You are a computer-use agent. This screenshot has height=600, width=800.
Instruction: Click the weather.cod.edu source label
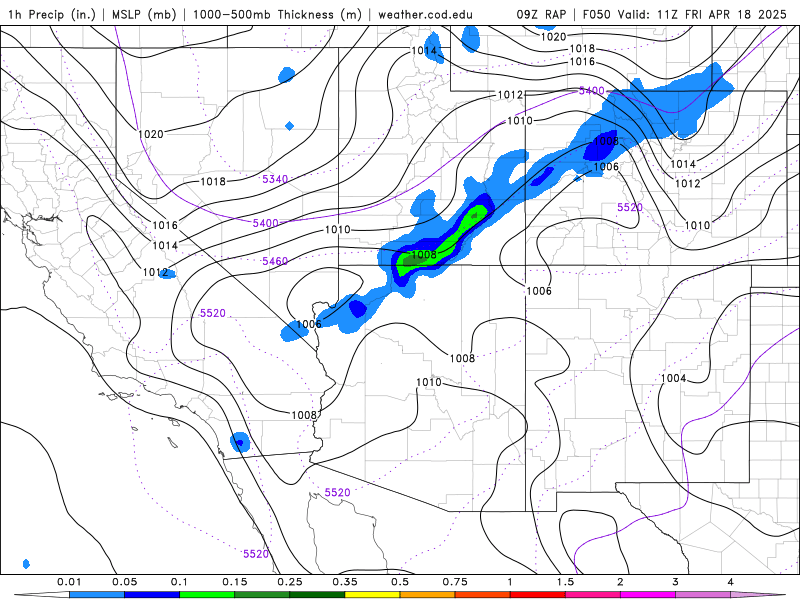coord(425,14)
